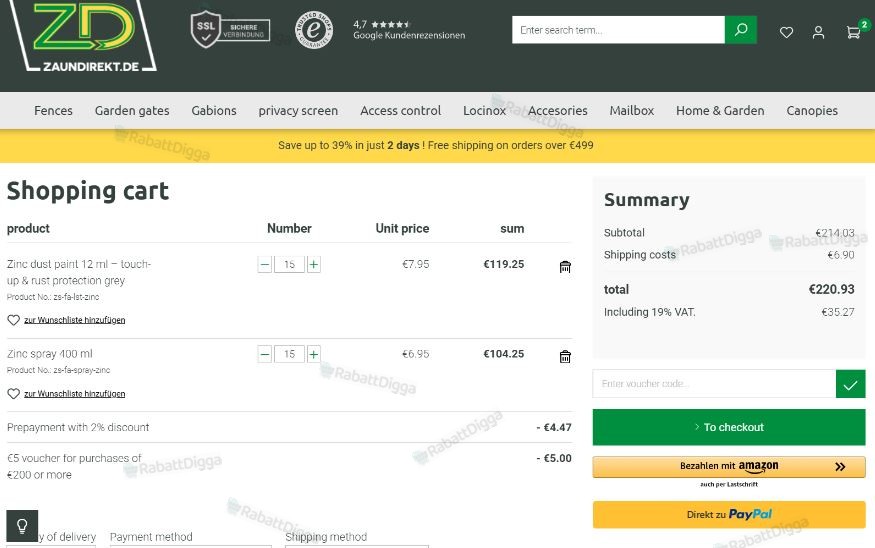Select the €119.25 sum value
The image size is (875, 548).
[x=503, y=264]
